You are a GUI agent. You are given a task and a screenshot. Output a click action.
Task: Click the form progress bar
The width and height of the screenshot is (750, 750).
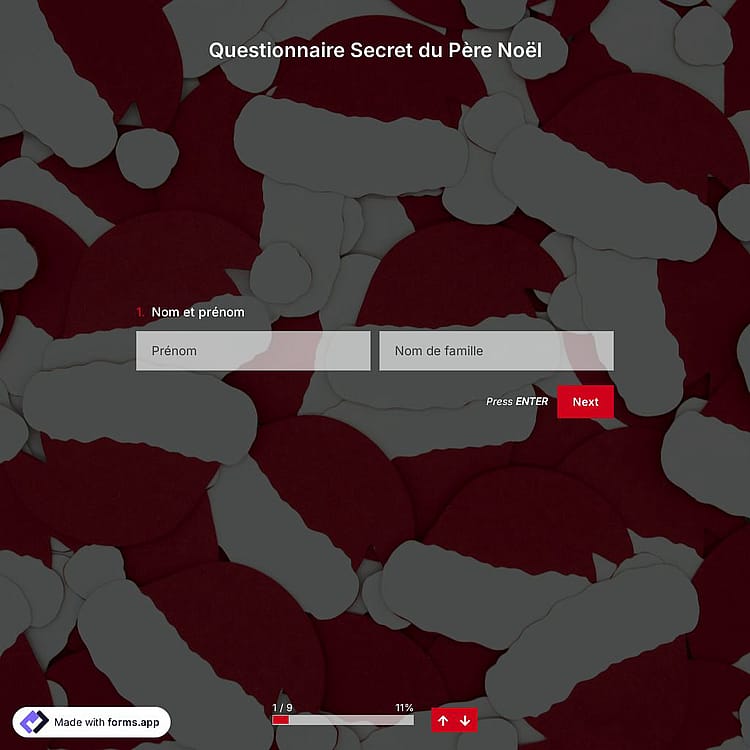click(x=343, y=720)
